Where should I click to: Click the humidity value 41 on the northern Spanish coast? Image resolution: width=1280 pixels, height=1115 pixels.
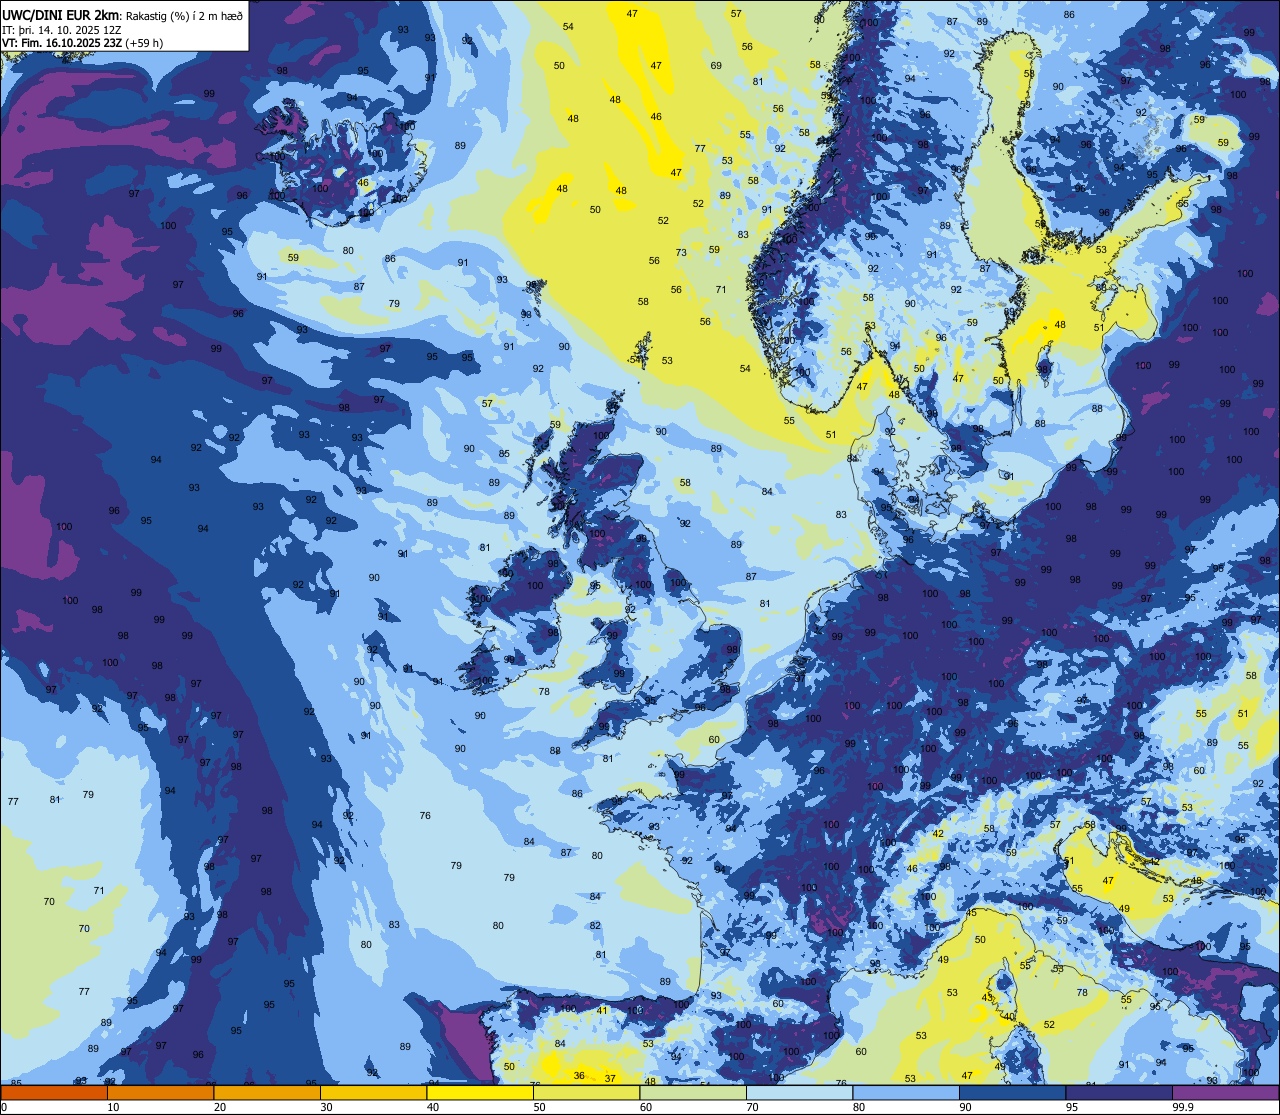[x=602, y=1011]
